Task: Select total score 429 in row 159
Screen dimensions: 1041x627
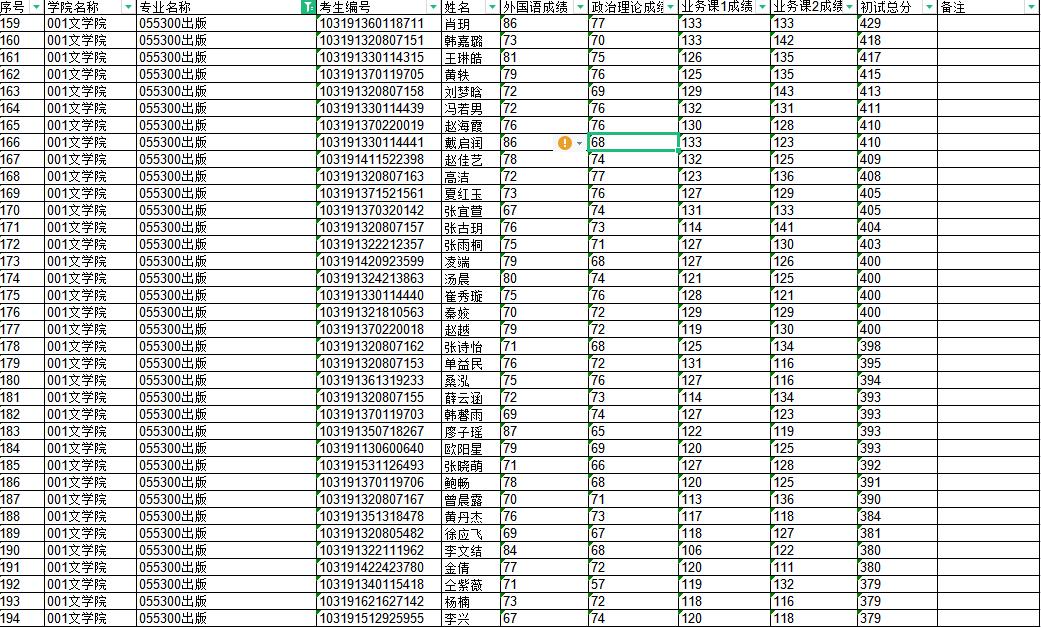Action: (897, 24)
